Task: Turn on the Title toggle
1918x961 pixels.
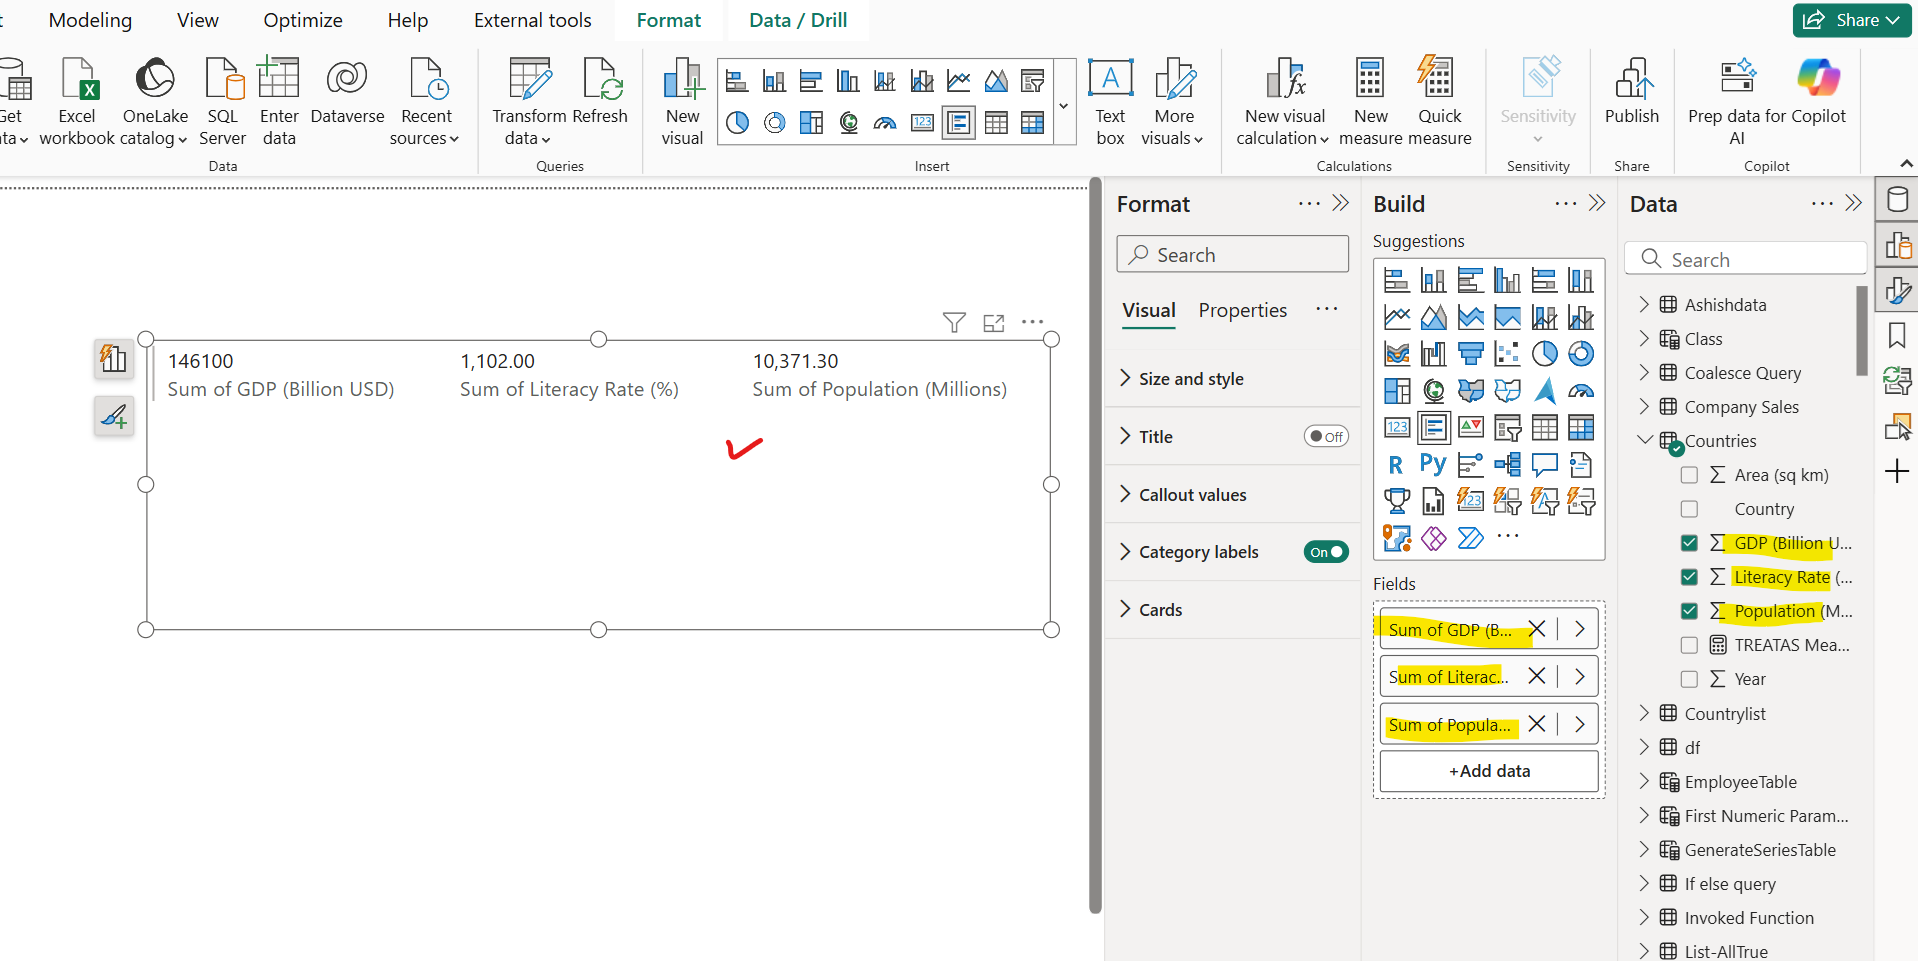Action: point(1326,437)
